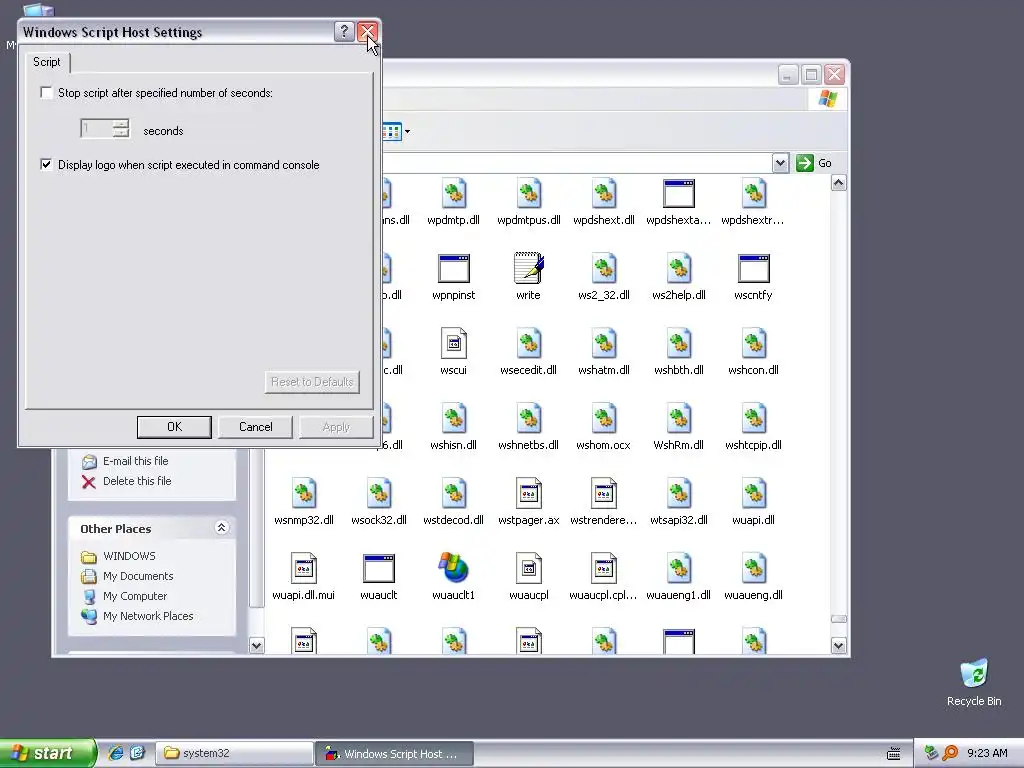Select the wuapi.dll icon
Viewport: 1024px width, 768px height.
click(754, 494)
